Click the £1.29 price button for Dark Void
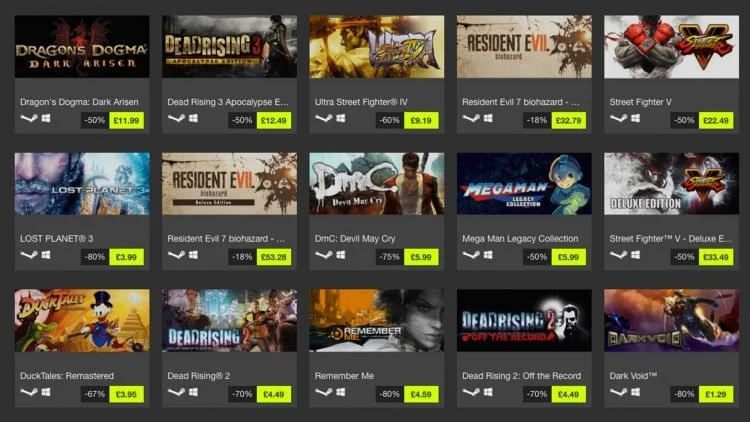This screenshot has height=422, width=750. click(716, 394)
